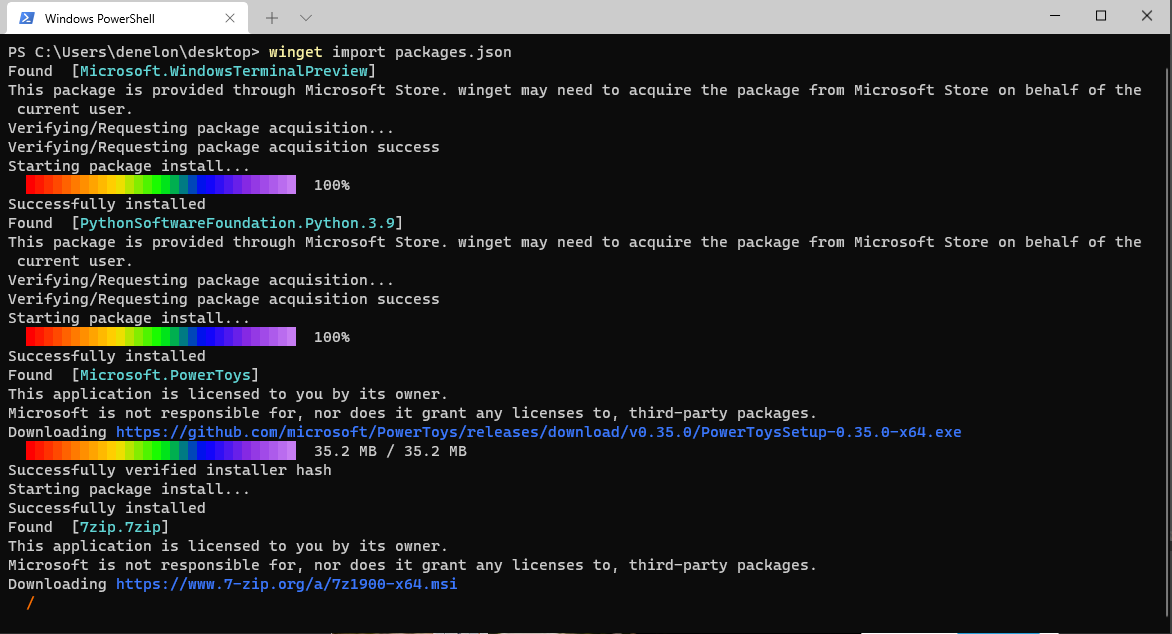
Task: Close the Windows PowerShell tab
Action: [x=230, y=17]
